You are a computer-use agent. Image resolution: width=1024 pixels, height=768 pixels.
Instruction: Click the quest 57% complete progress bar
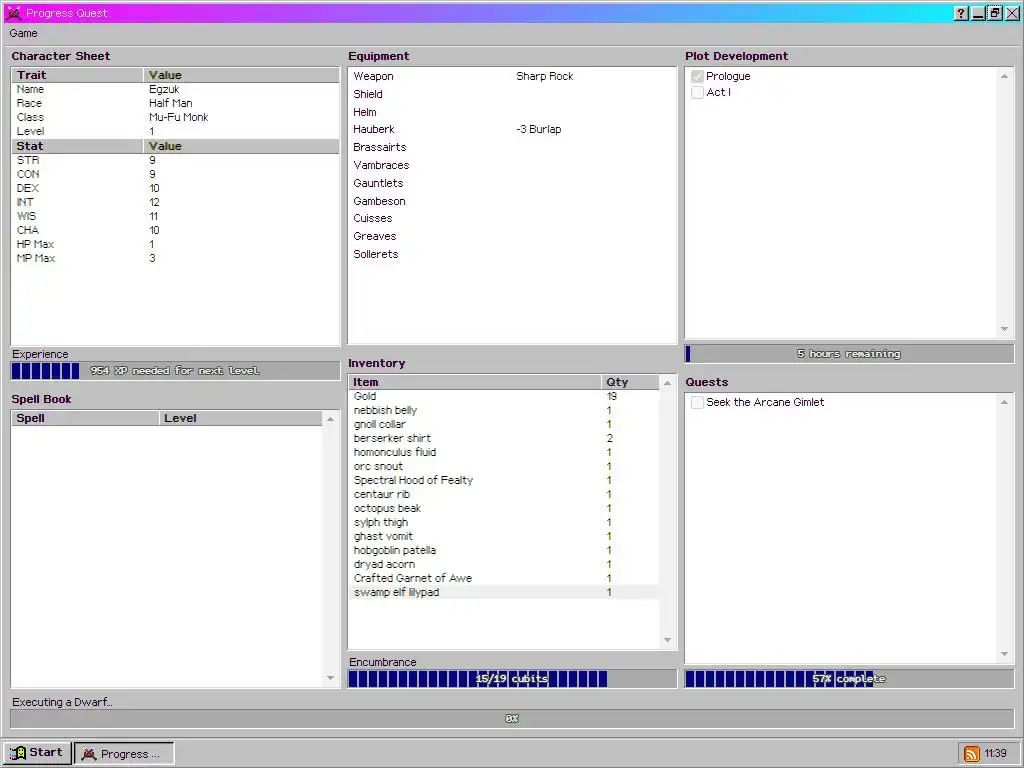[849, 679]
